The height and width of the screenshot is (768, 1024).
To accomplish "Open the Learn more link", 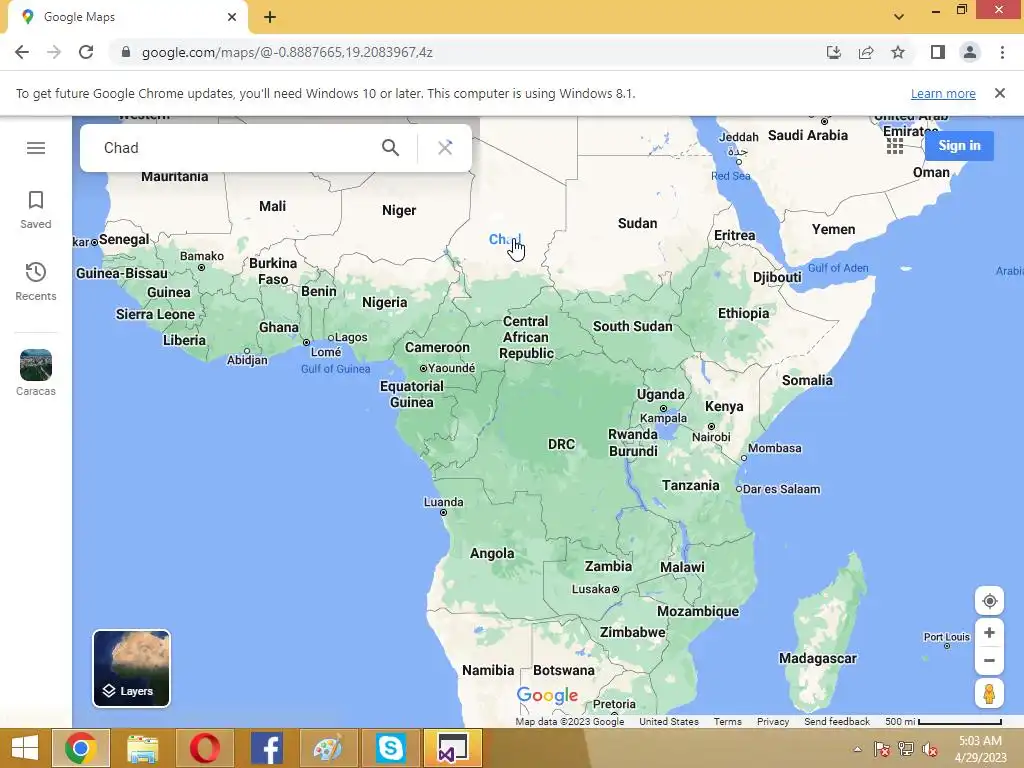I will 943,93.
